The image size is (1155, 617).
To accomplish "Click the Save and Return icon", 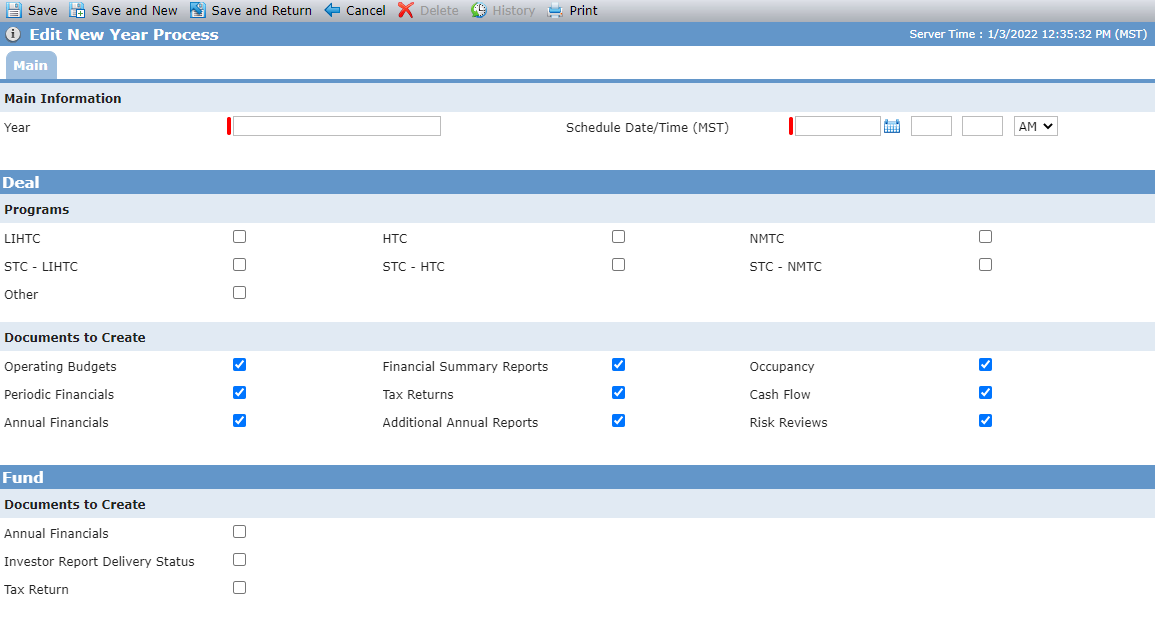I will [x=197, y=10].
